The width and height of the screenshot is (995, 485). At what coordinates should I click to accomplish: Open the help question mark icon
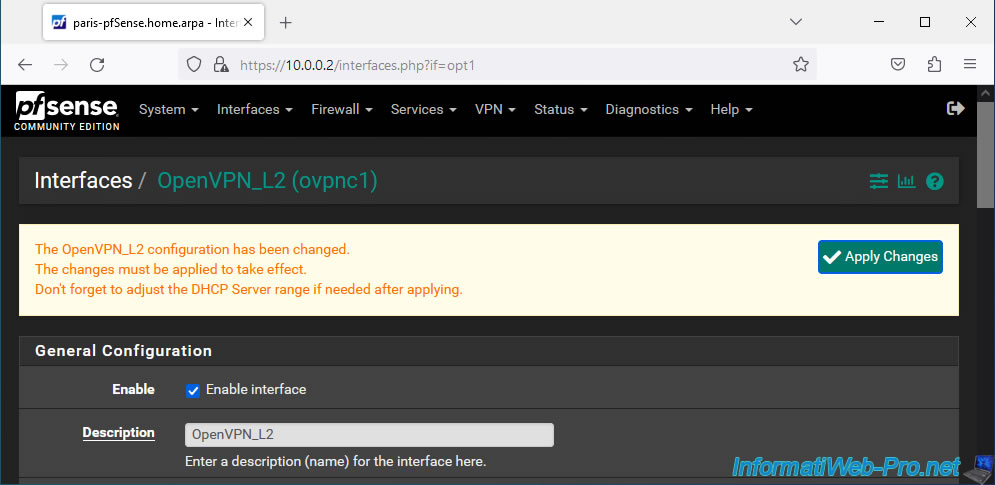935,182
